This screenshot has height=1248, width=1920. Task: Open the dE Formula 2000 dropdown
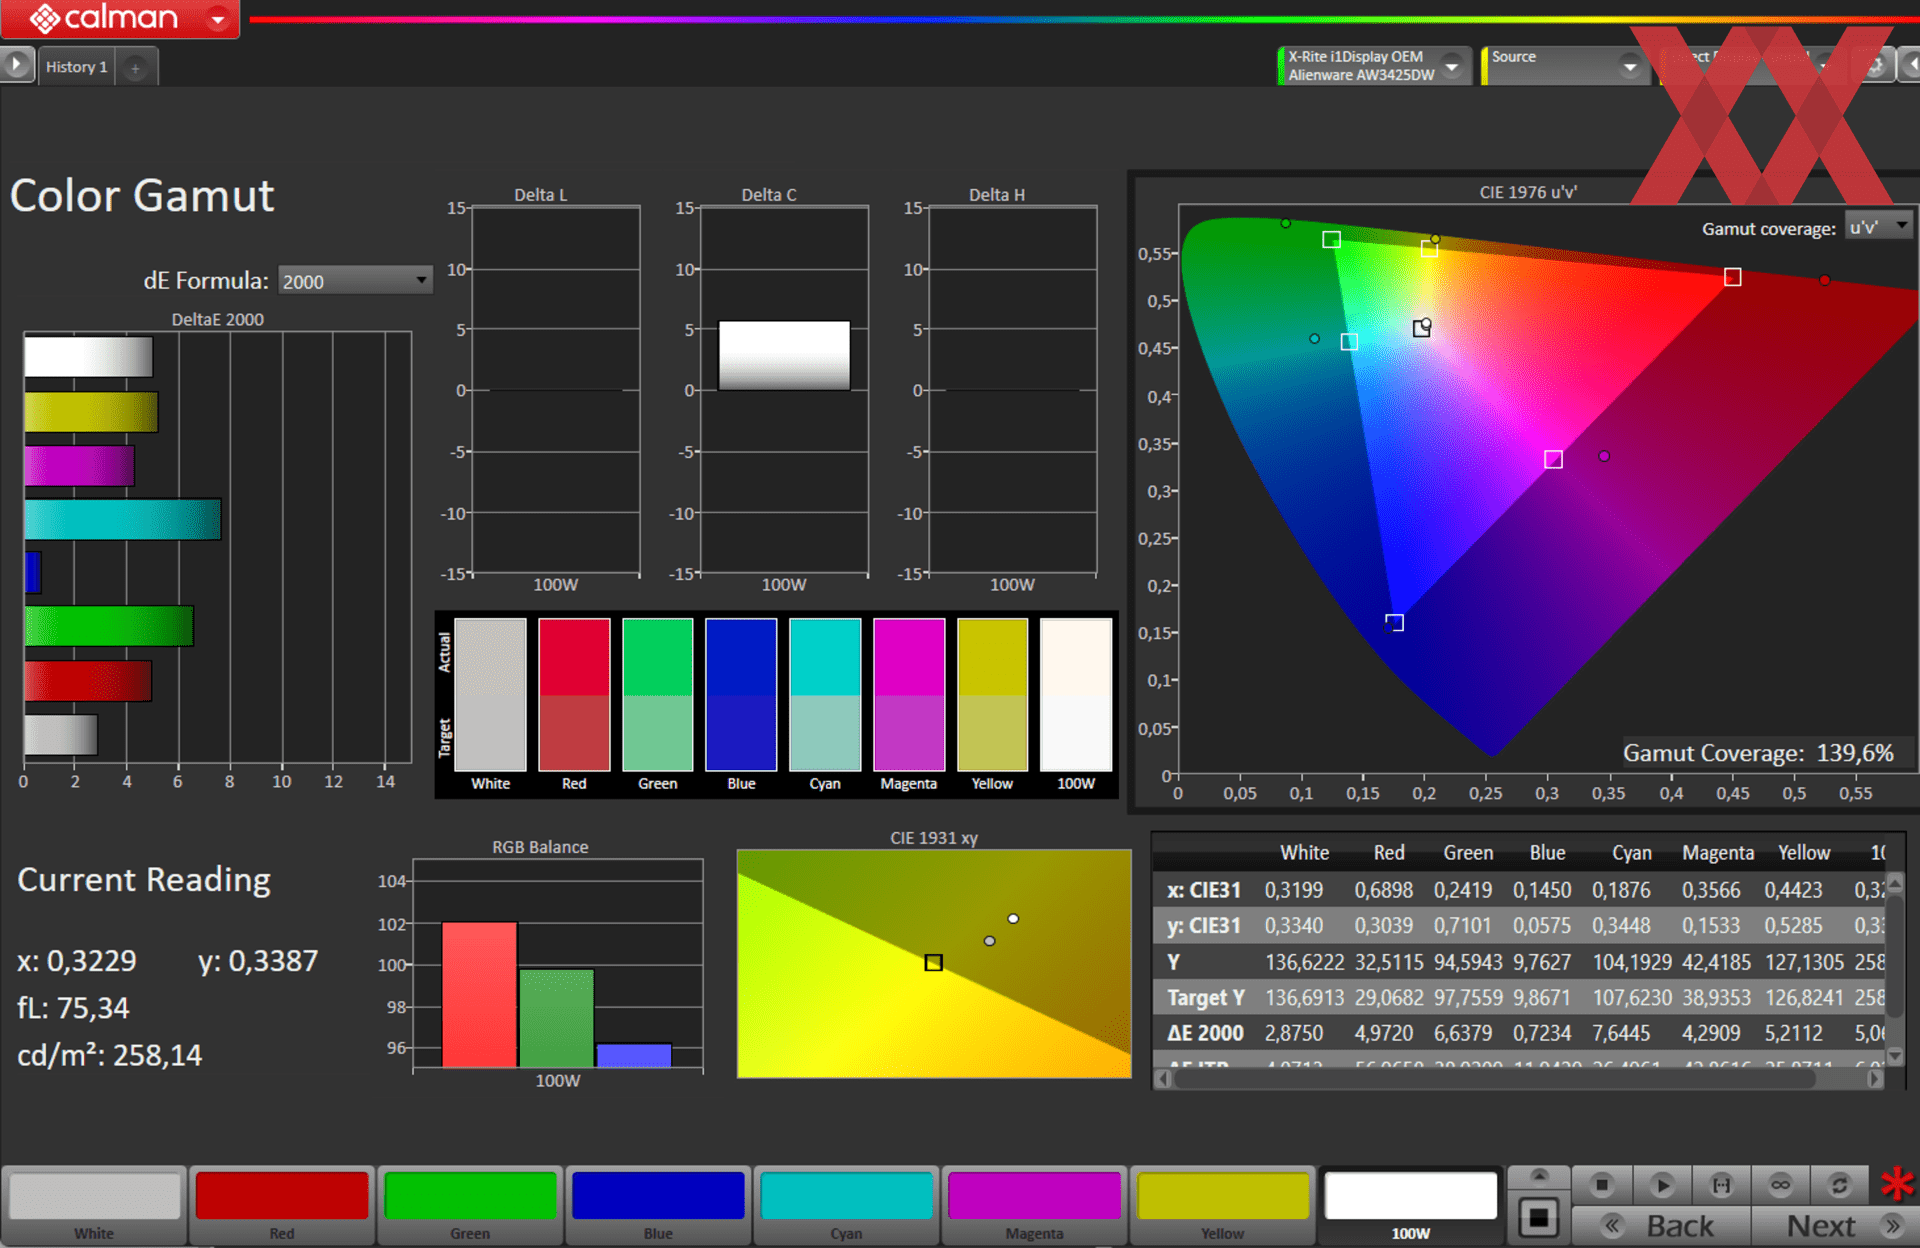[354, 281]
